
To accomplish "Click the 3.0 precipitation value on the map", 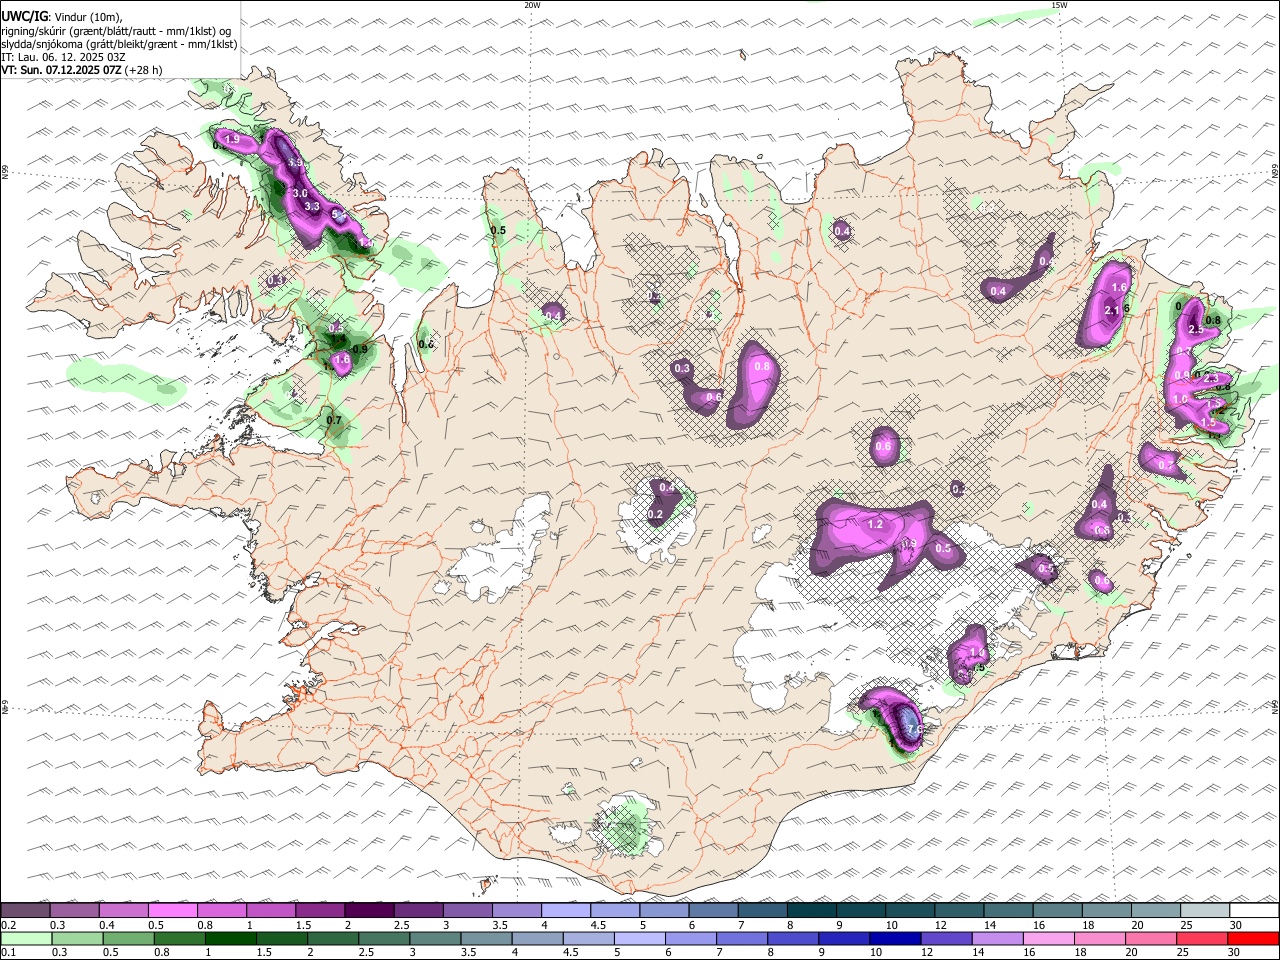I will pos(300,193).
